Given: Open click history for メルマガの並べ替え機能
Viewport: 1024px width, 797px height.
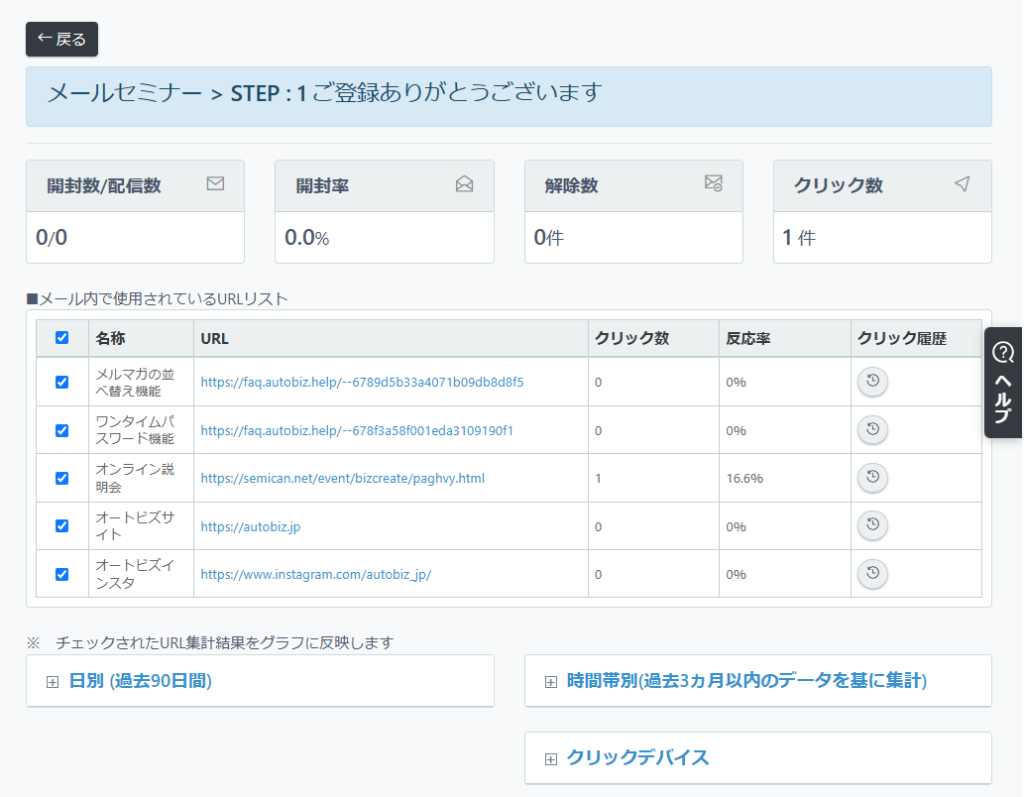Looking at the screenshot, I should click(x=872, y=382).
